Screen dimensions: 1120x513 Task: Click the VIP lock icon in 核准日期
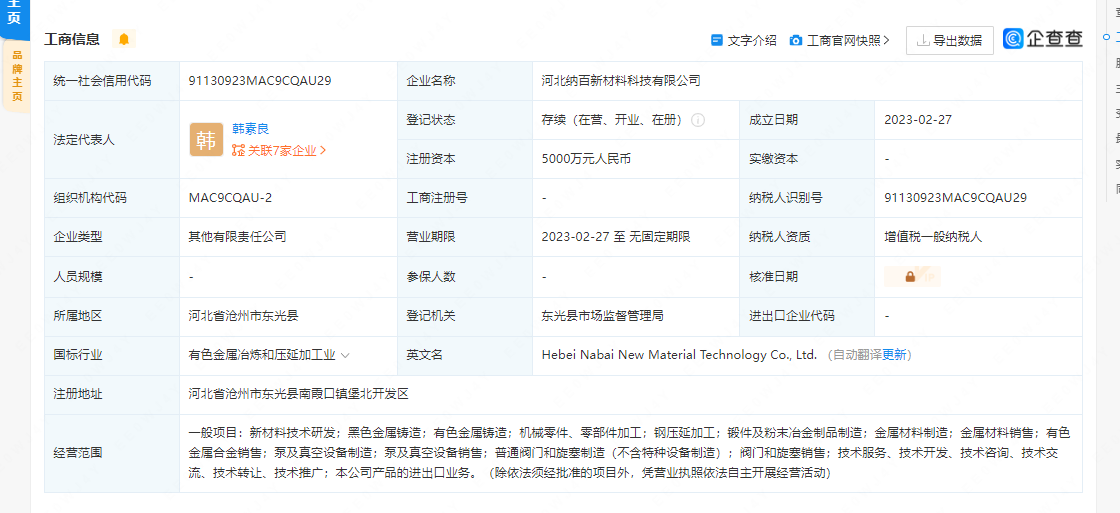click(912, 277)
